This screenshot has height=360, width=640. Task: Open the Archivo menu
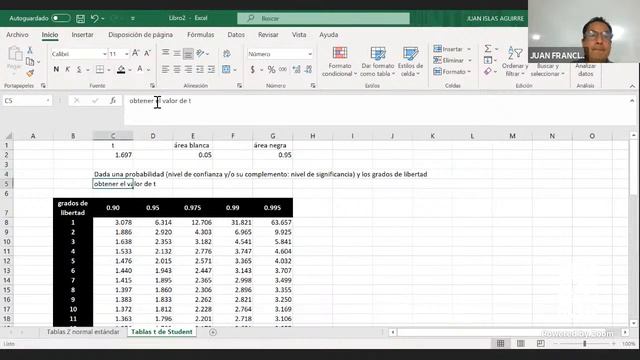(17, 35)
